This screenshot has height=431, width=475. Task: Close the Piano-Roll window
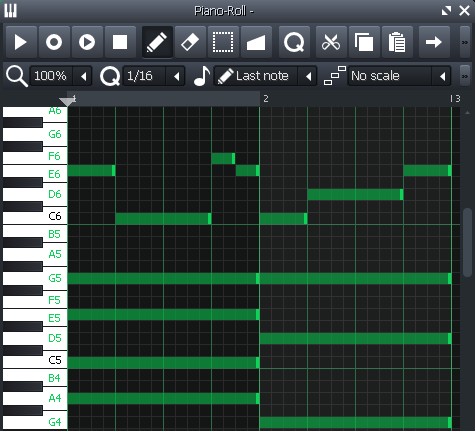464,11
